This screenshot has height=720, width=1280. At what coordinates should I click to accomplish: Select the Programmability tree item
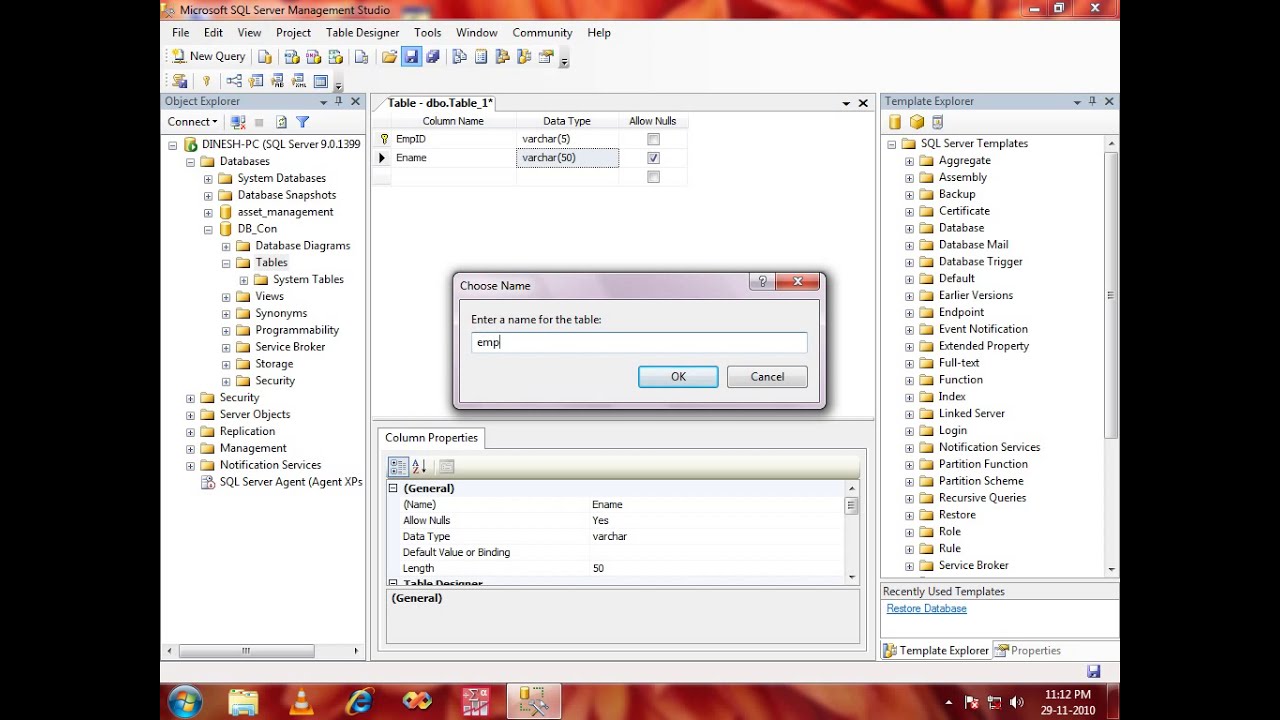click(297, 330)
